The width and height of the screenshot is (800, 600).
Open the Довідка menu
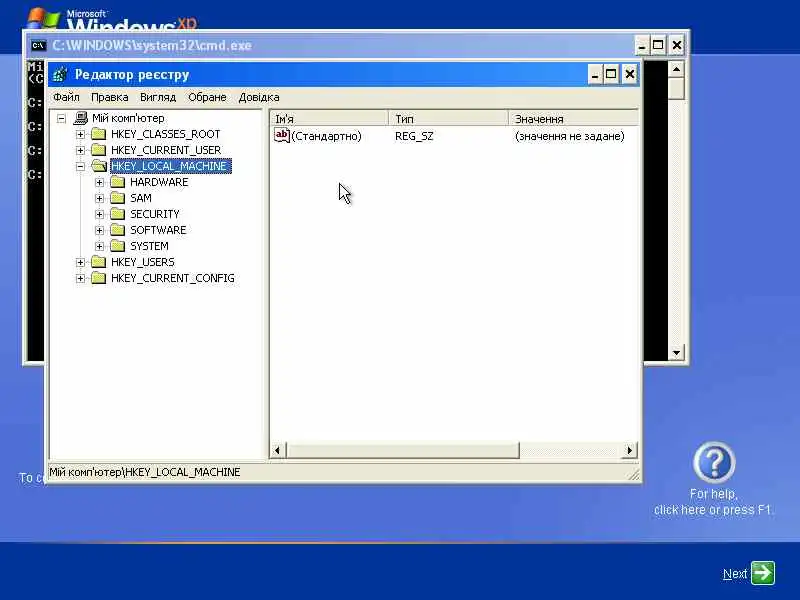259,97
